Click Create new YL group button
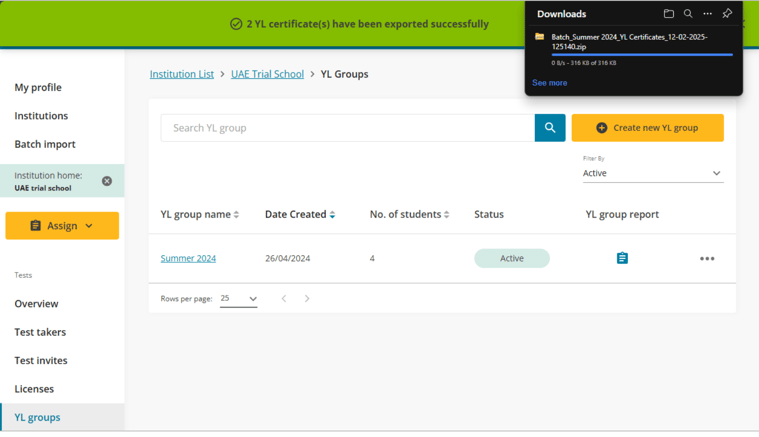The image size is (759, 437). click(647, 128)
